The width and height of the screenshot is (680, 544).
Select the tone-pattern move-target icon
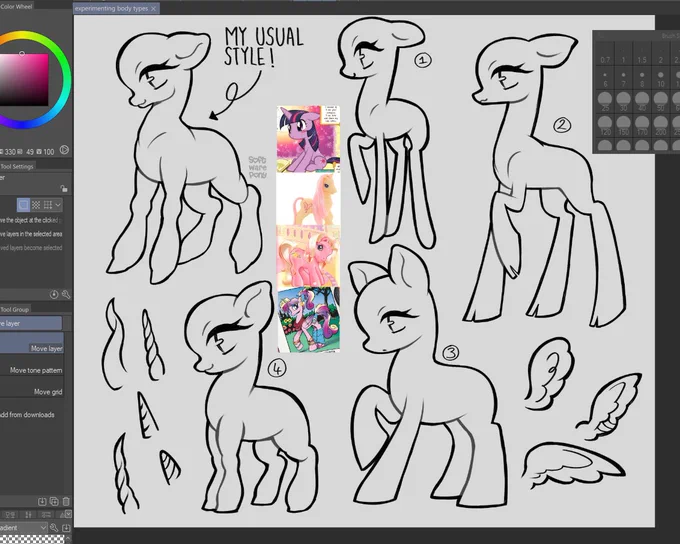[x=36, y=204]
